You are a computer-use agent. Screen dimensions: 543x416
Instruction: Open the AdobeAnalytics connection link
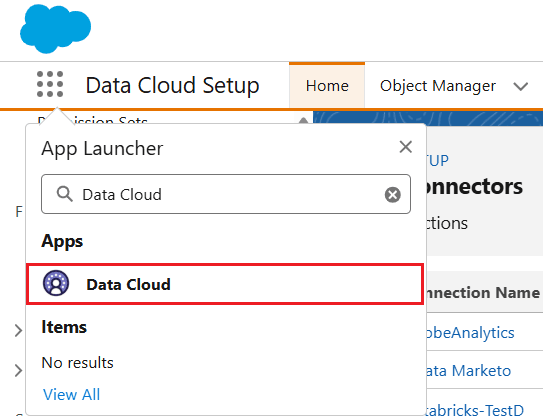click(470, 333)
